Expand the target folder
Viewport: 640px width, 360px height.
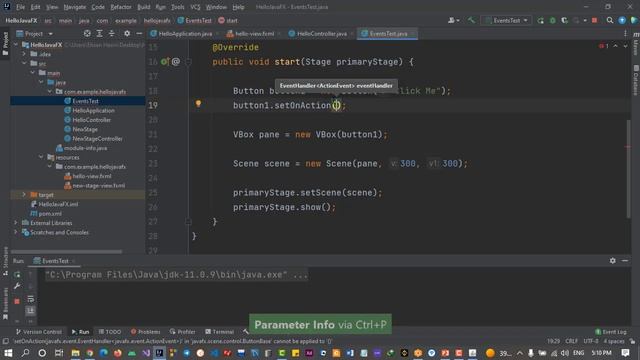click(x=24, y=195)
